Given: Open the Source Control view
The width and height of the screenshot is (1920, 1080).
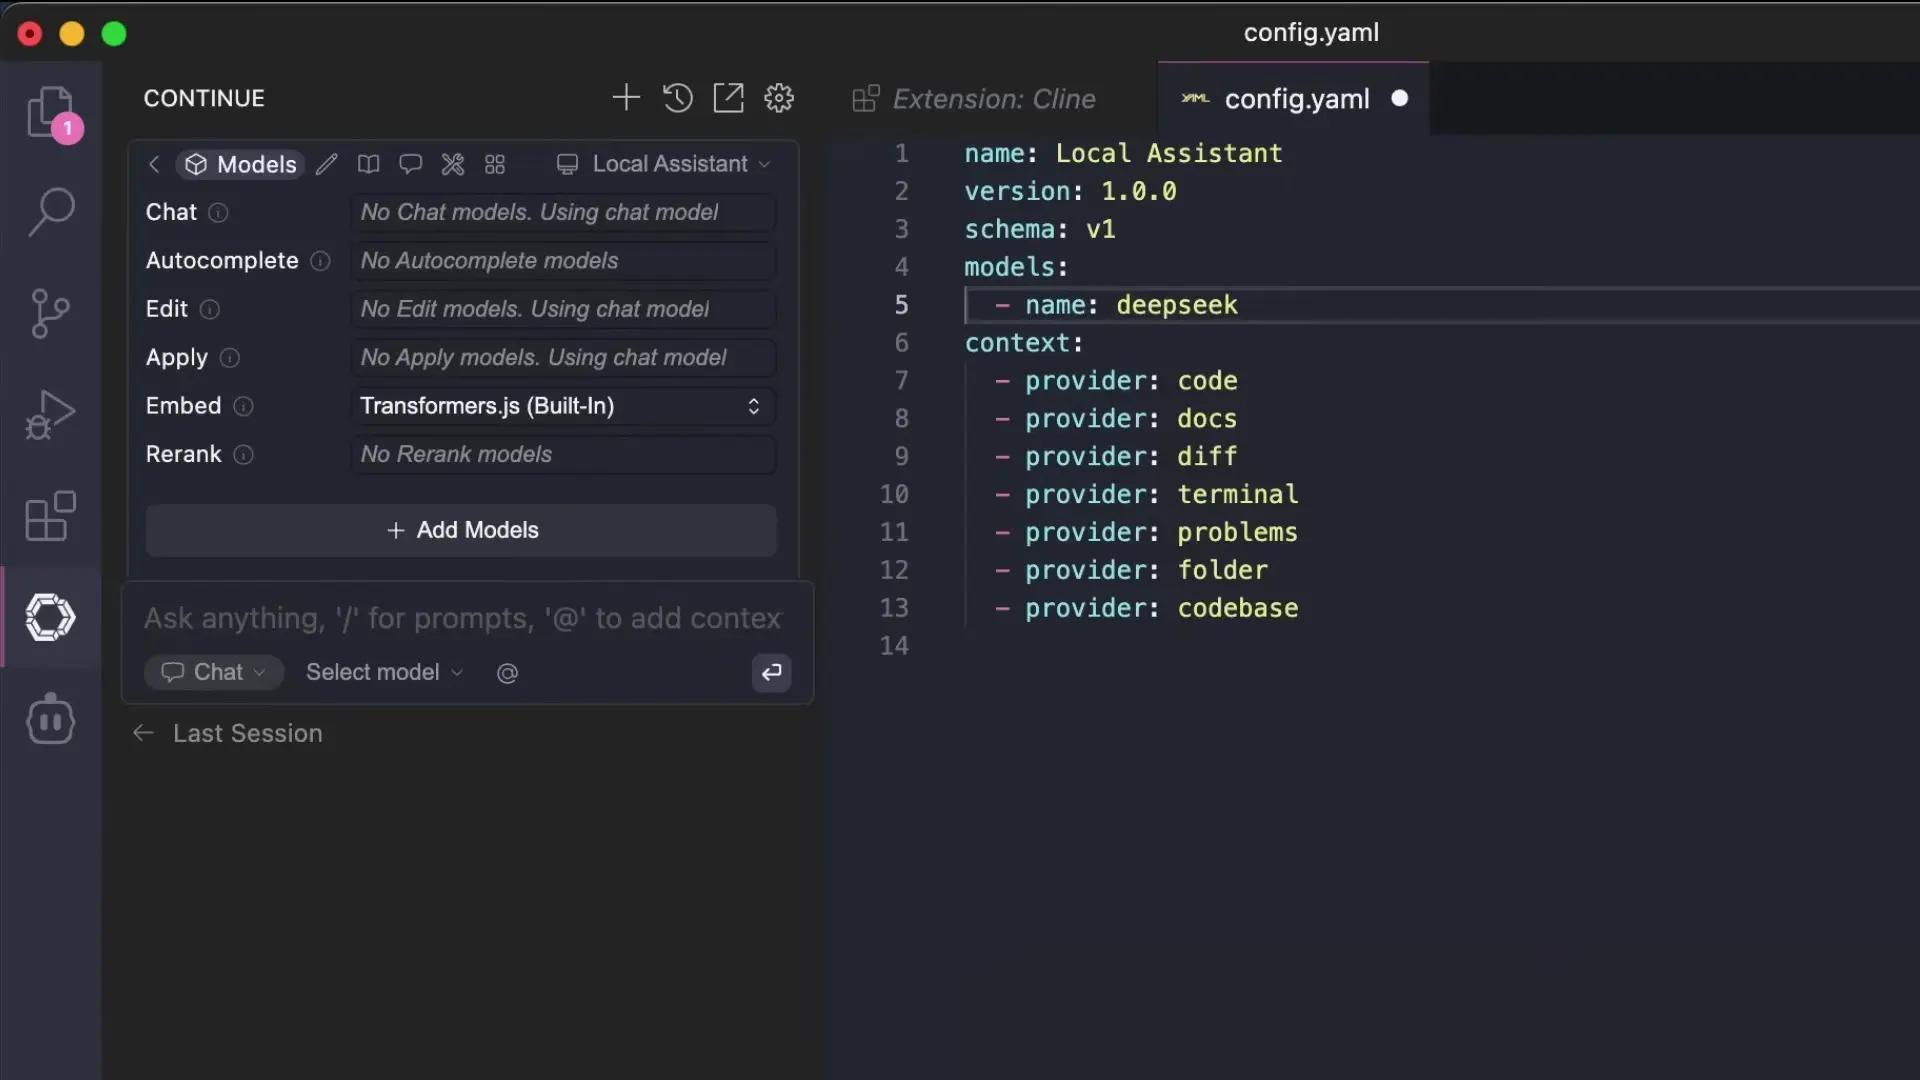Looking at the screenshot, I should point(50,314).
